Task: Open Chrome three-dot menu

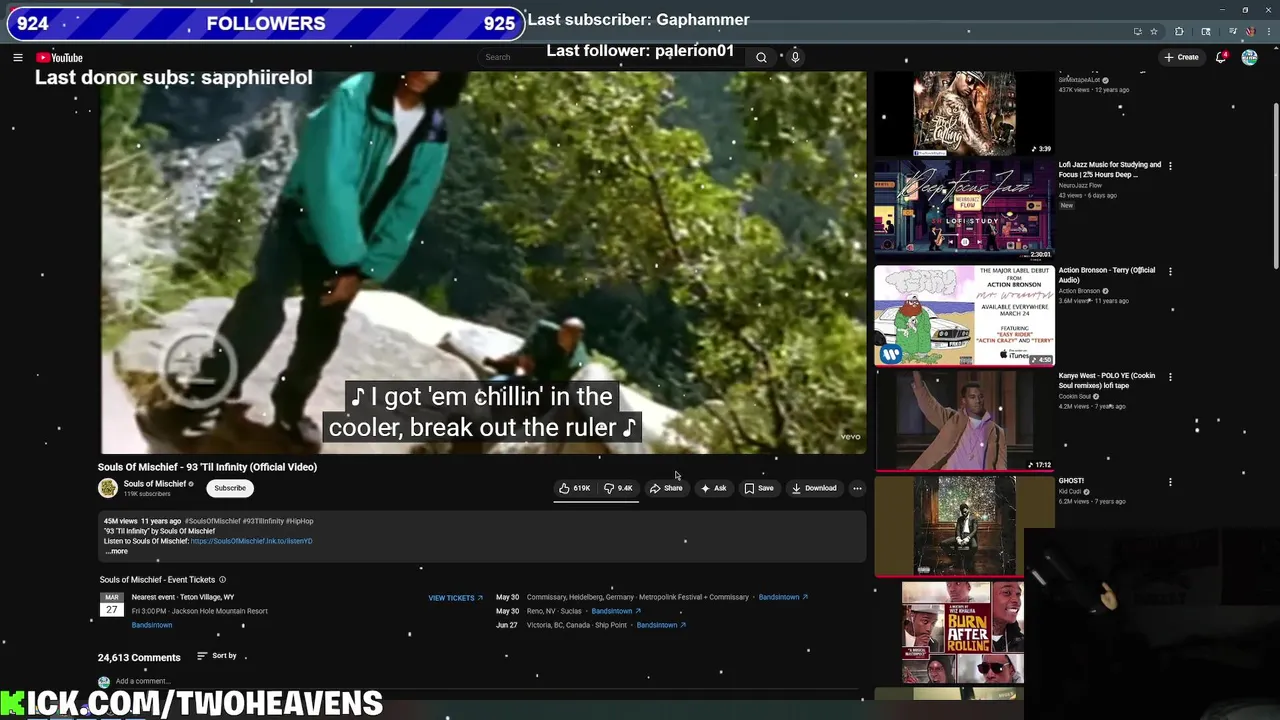Action: 1268,31
